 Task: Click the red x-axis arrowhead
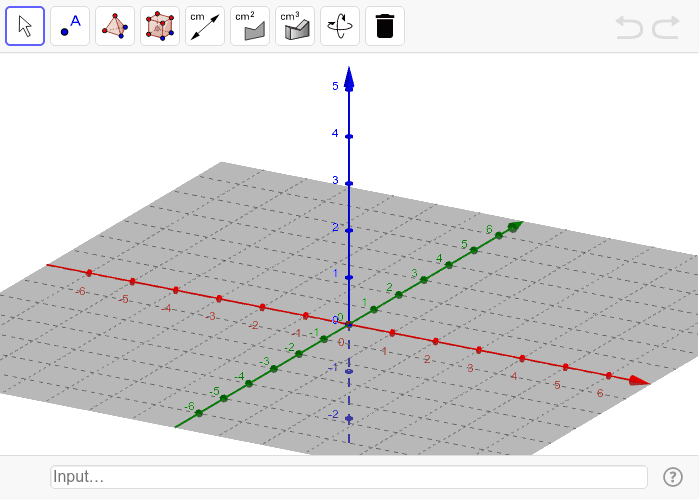638,381
